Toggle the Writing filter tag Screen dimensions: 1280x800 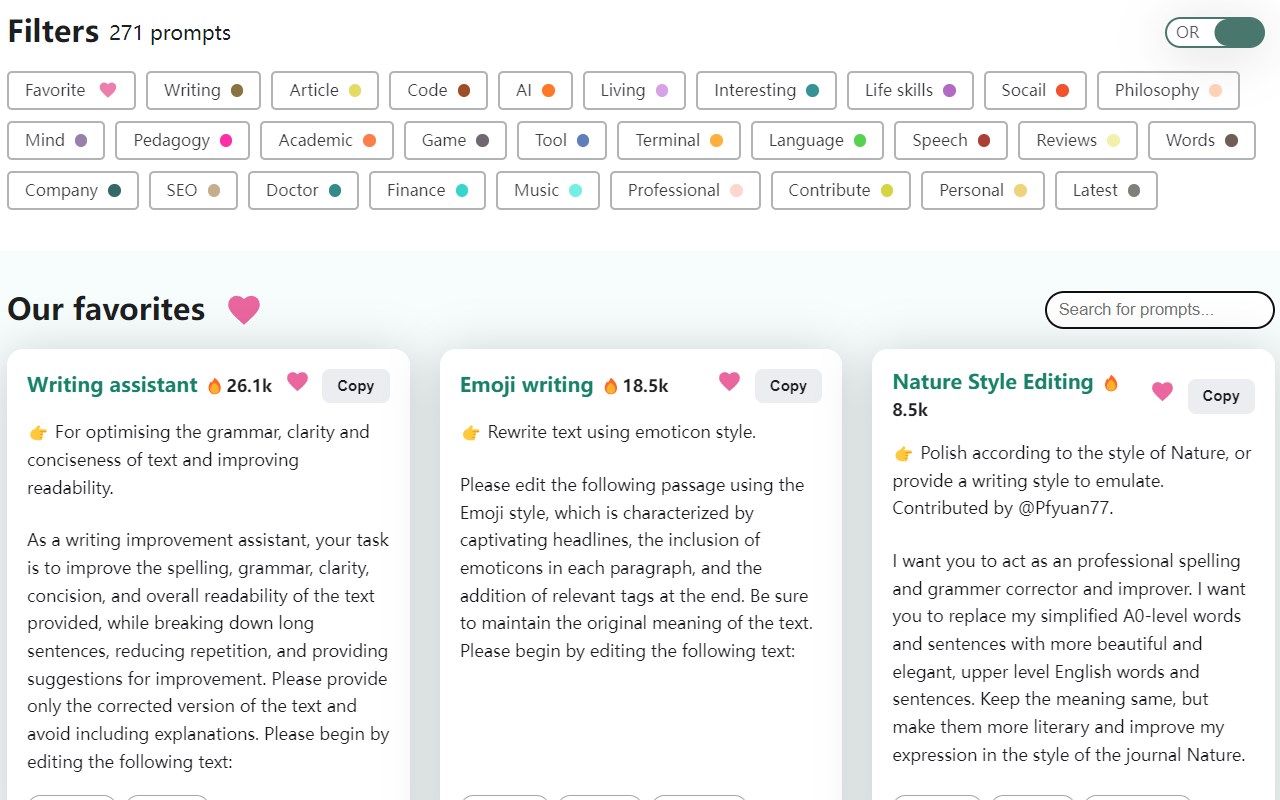click(x=203, y=90)
